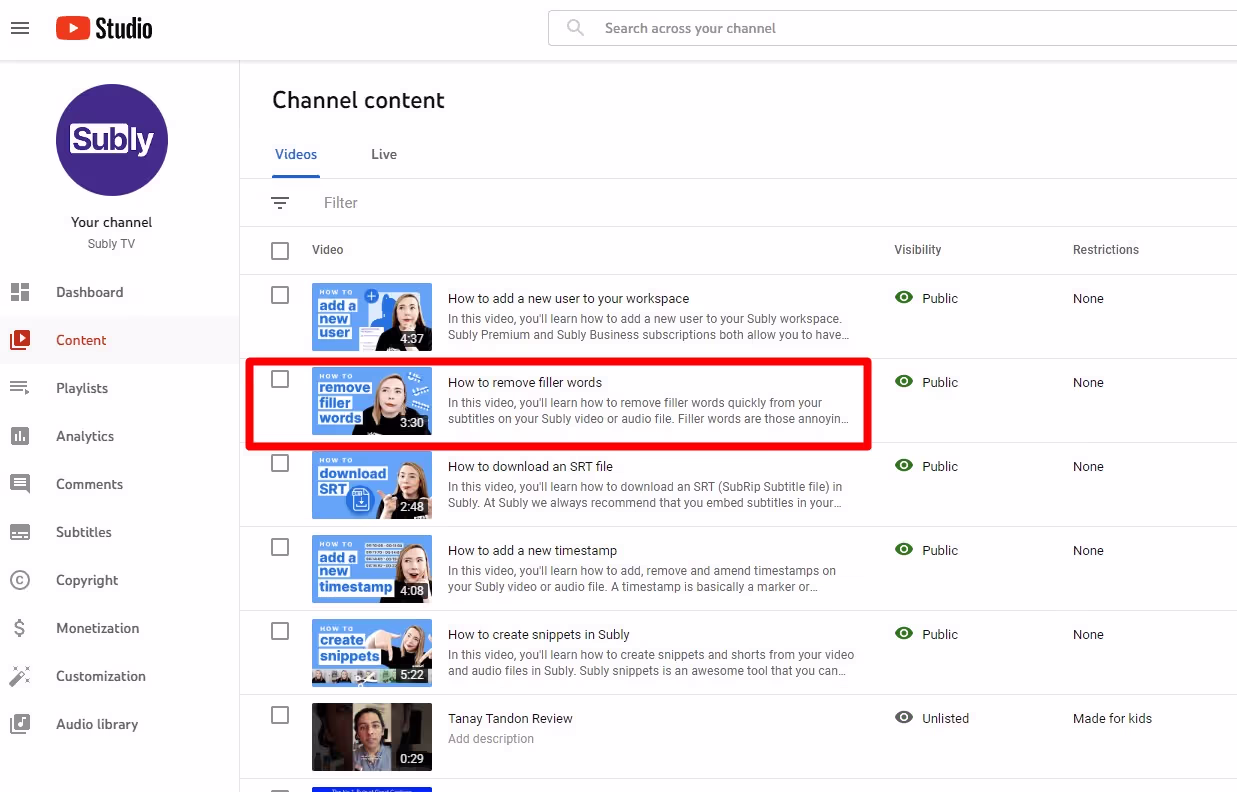This screenshot has height=792, width=1237.
Task: Click 'Made for kids' restriction text
Action: 1112,718
